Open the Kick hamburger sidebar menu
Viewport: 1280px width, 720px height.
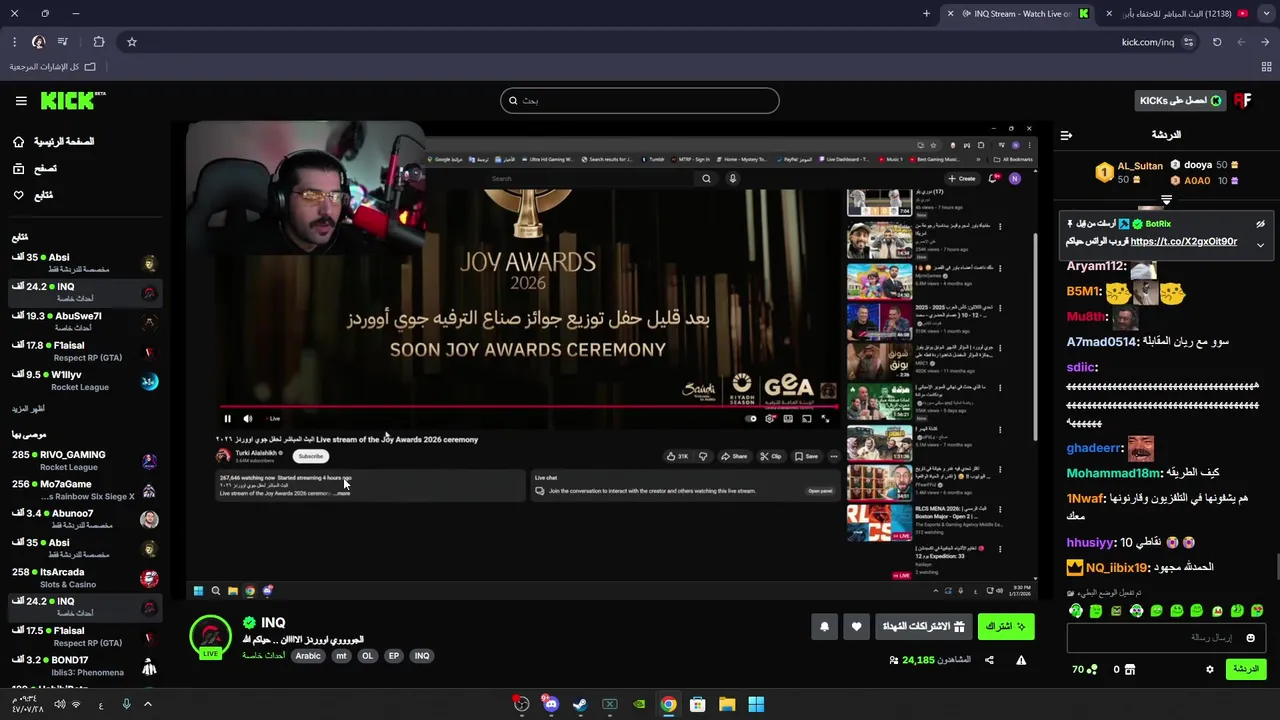tap(21, 101)
